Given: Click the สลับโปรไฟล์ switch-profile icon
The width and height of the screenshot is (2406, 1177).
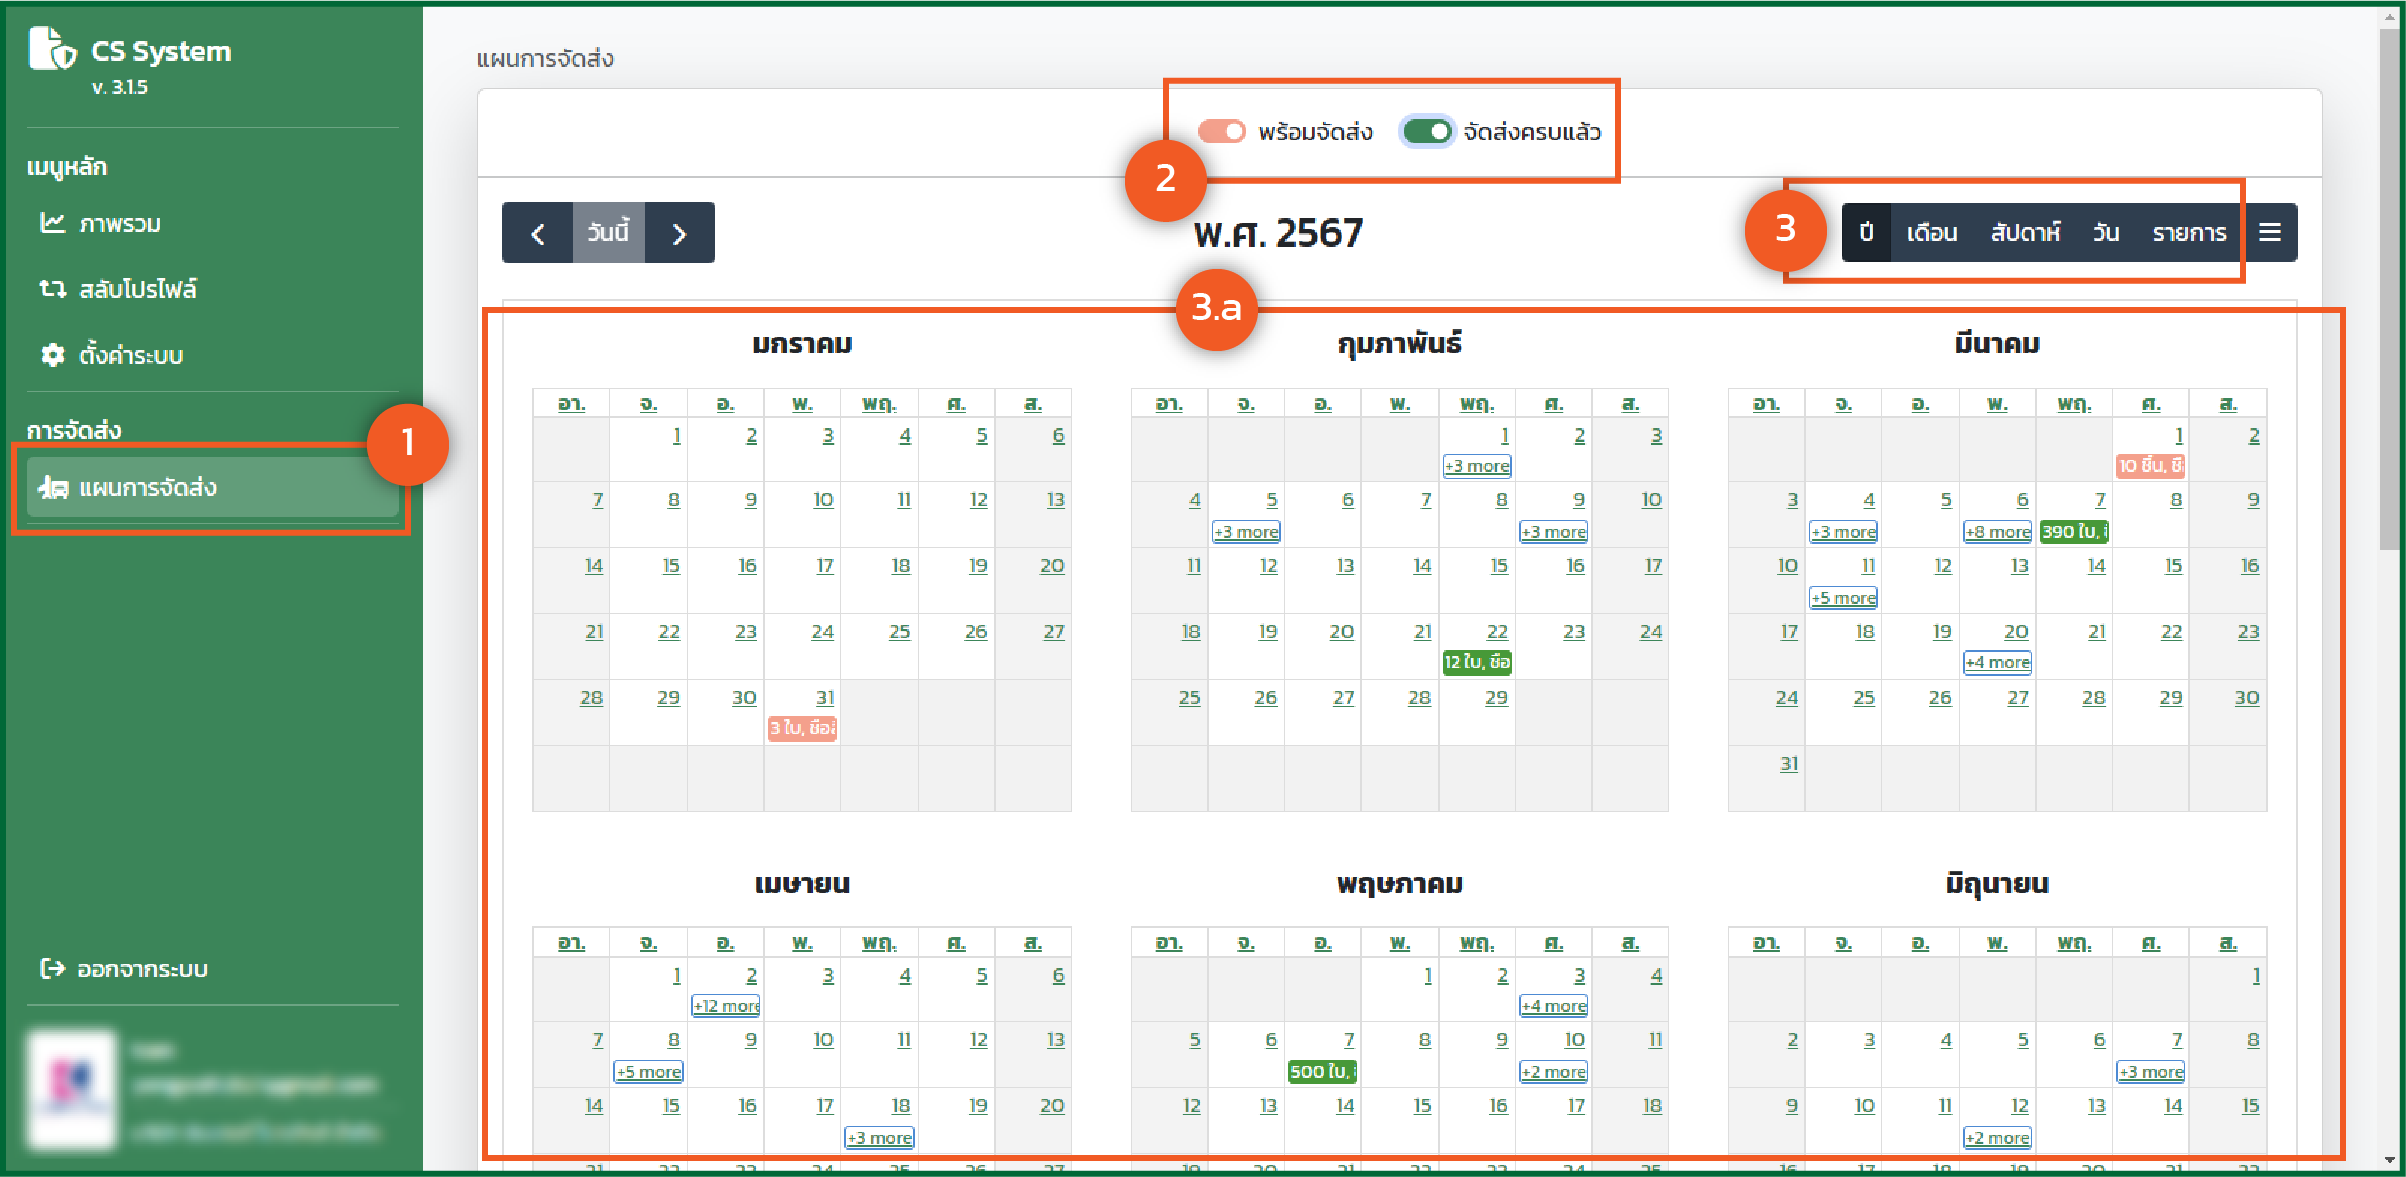Looking at the screenshot, I should (52, 289).
